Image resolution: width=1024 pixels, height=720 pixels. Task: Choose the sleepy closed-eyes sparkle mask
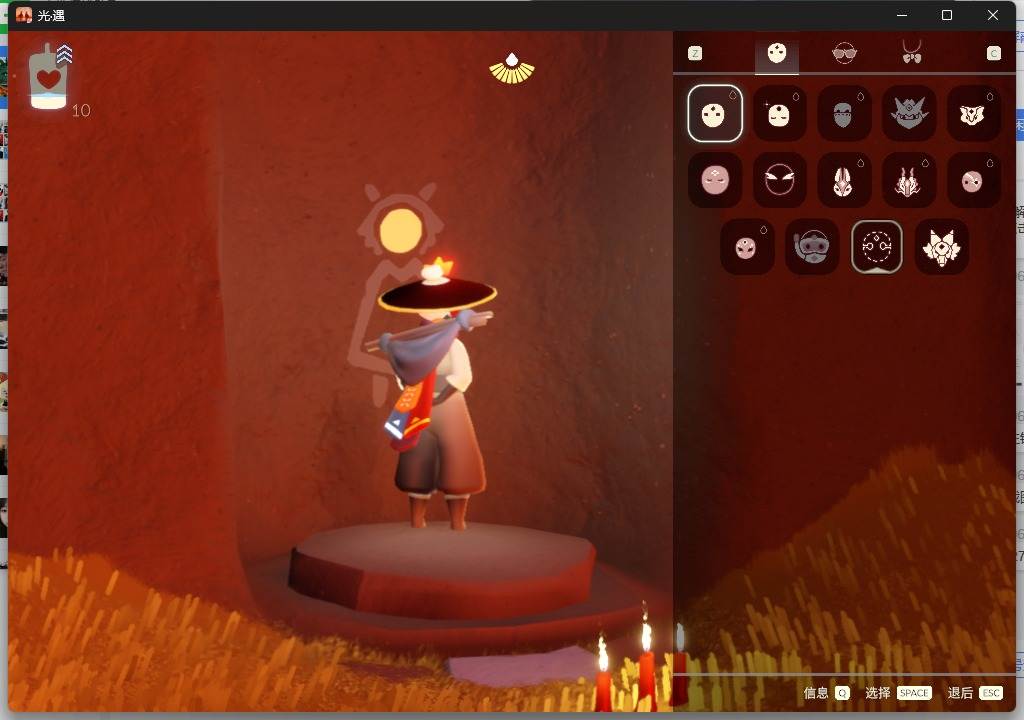click(779, 114)
